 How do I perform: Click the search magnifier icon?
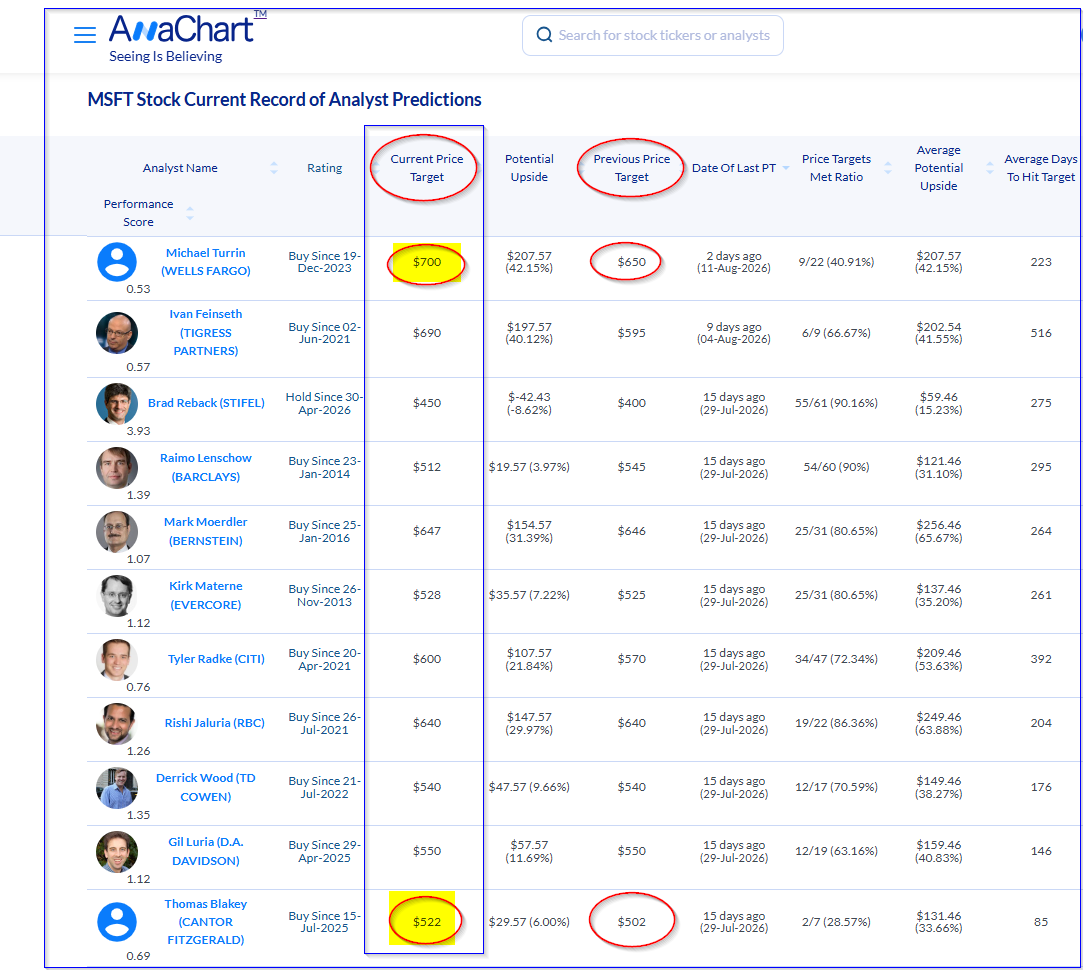coord(544,35)
